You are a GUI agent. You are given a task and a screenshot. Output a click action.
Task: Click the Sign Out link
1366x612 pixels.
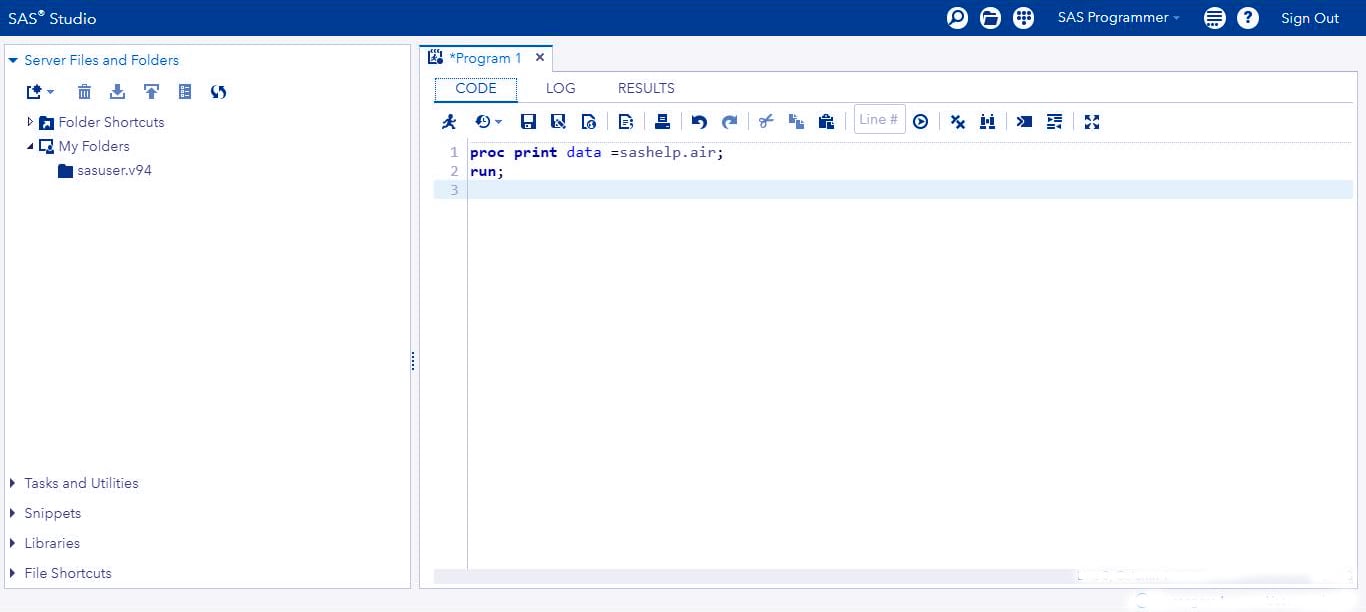pyautogui.click(x=1309, y=17)
